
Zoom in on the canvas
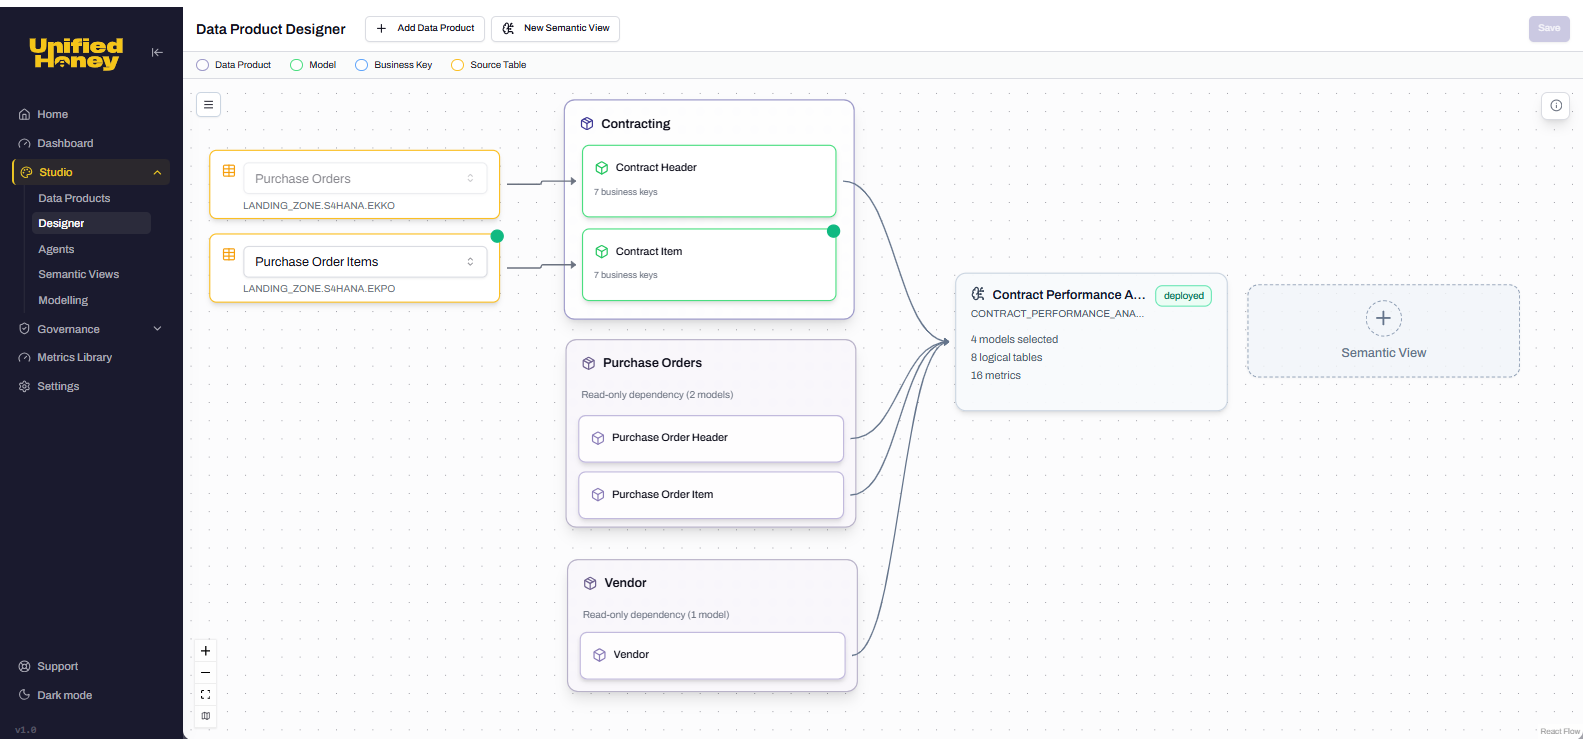tap(206, 651)
